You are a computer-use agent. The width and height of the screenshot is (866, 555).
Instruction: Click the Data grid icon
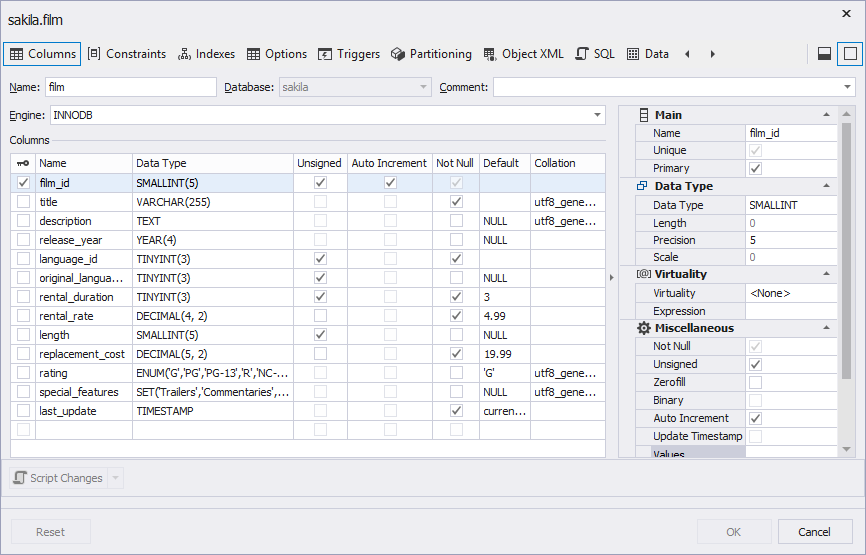(633, 54)
